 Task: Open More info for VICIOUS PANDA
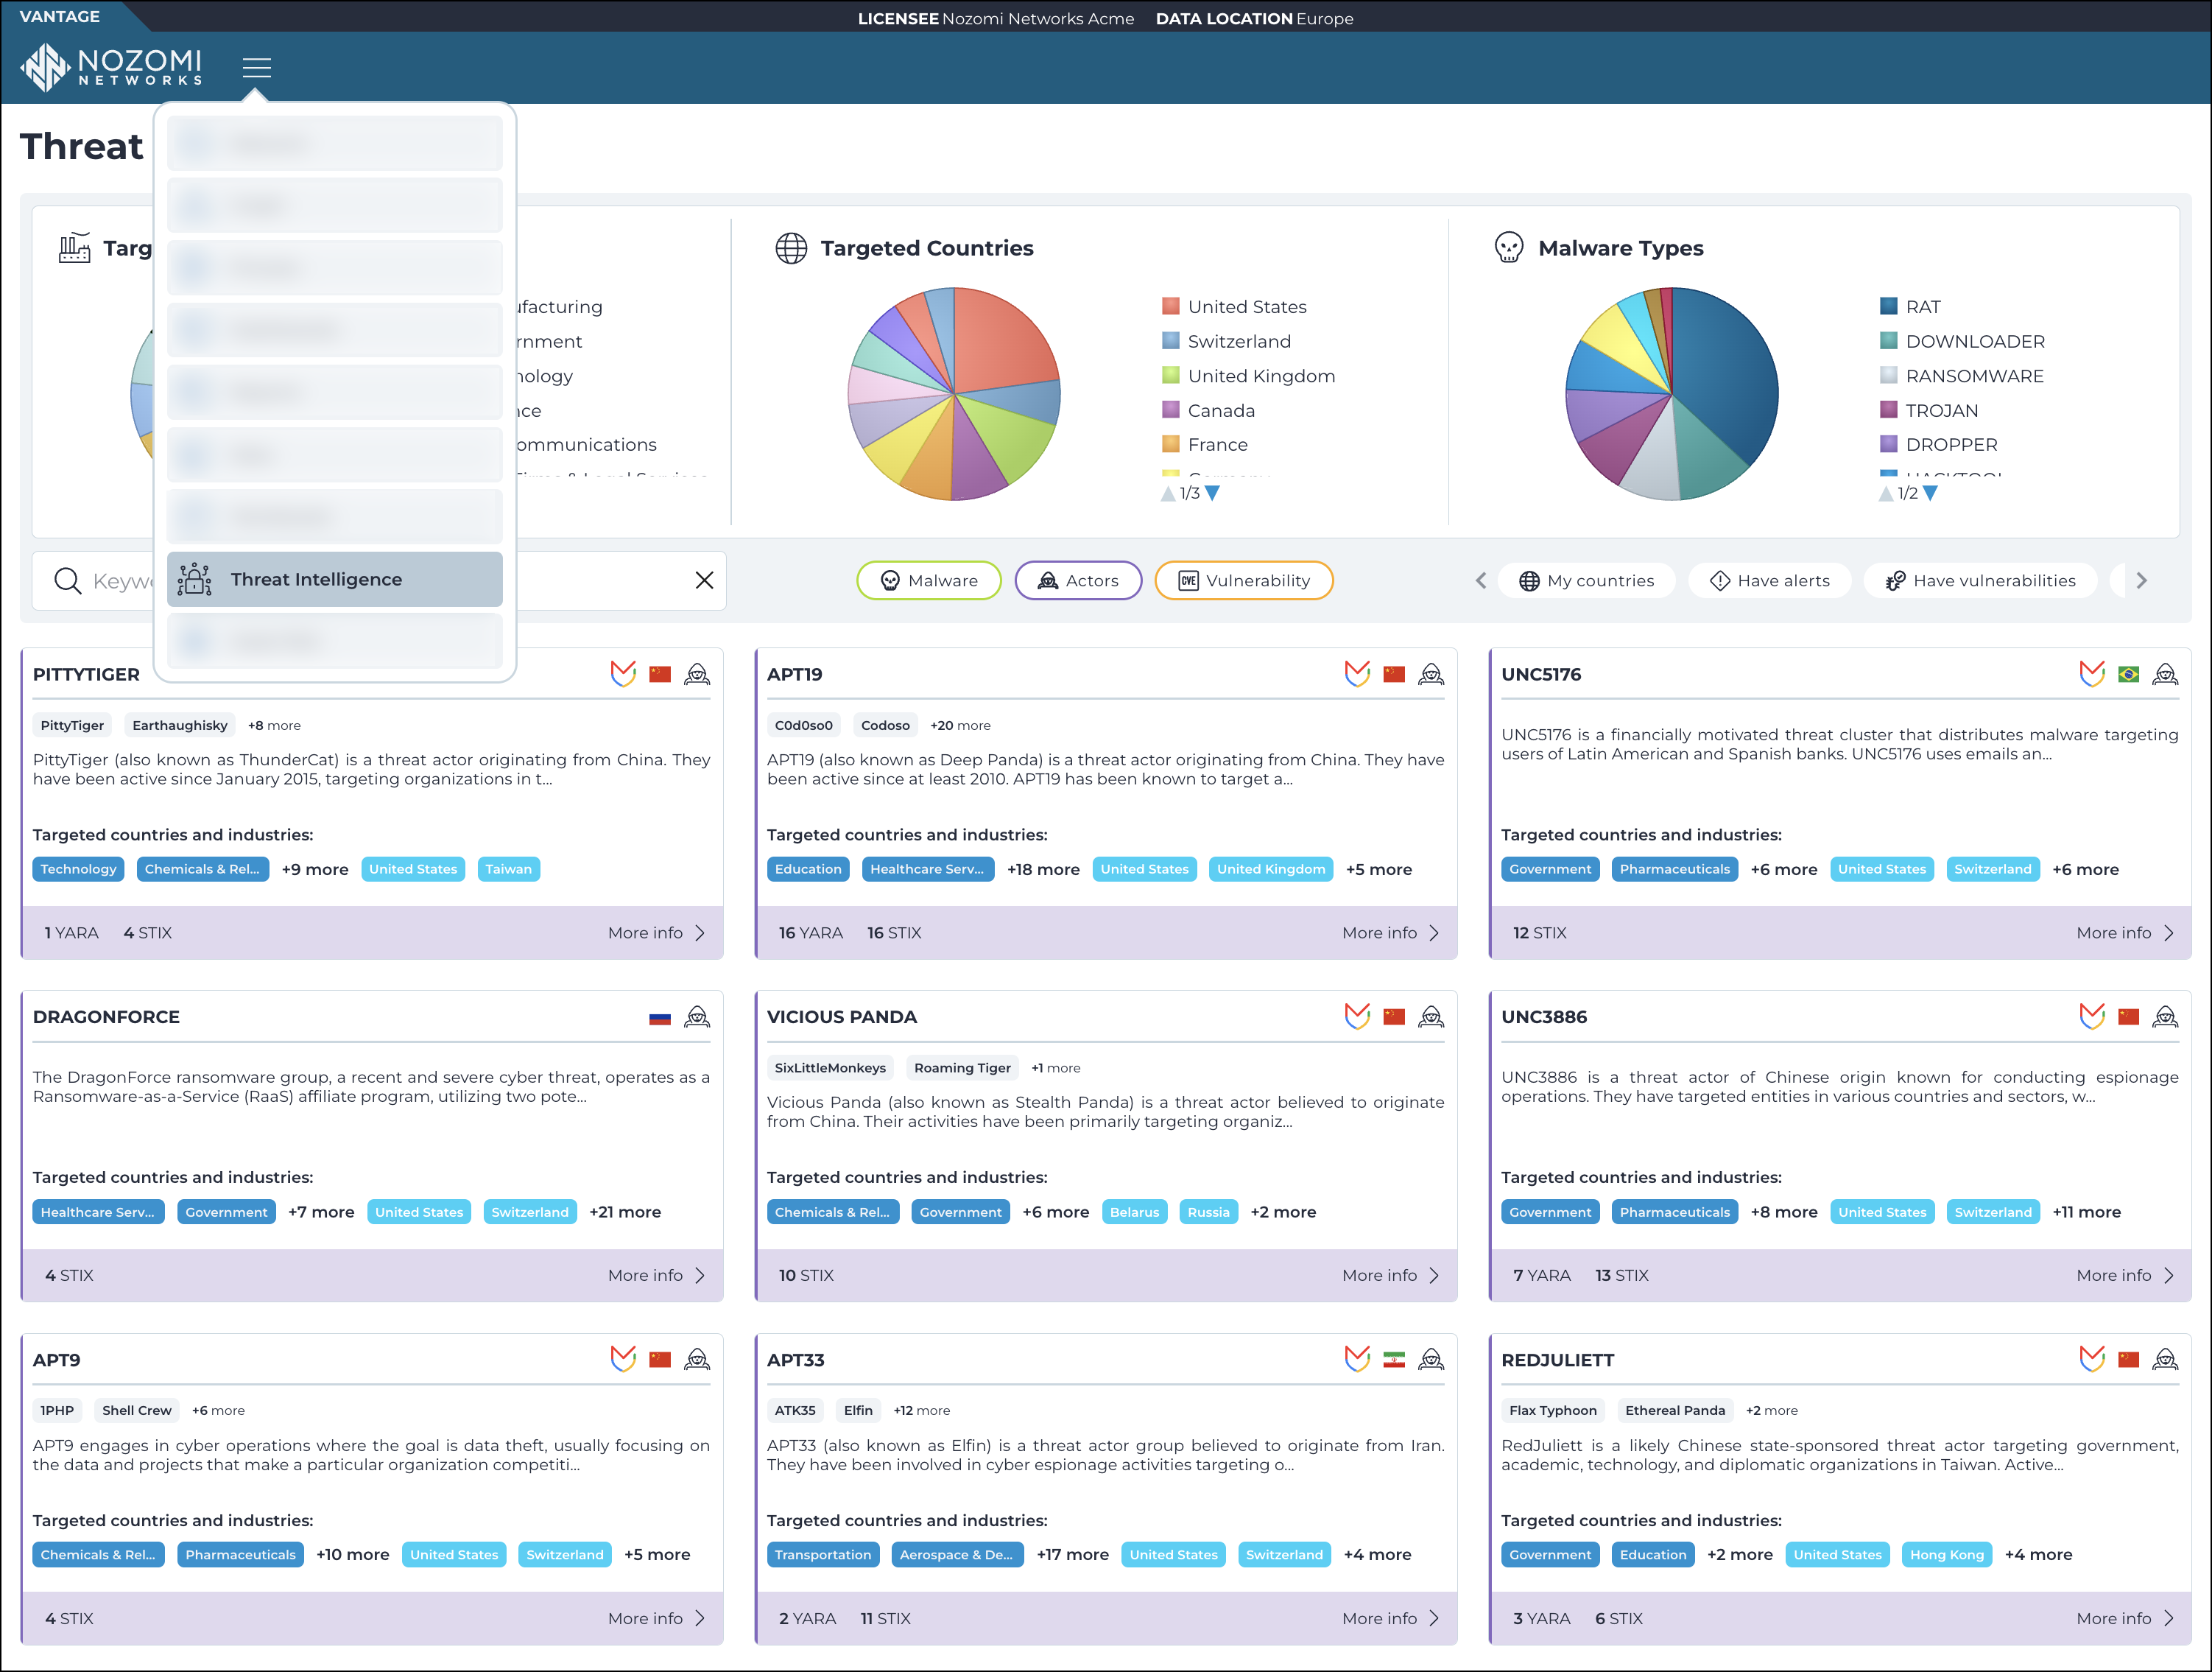[1391, 1275]
